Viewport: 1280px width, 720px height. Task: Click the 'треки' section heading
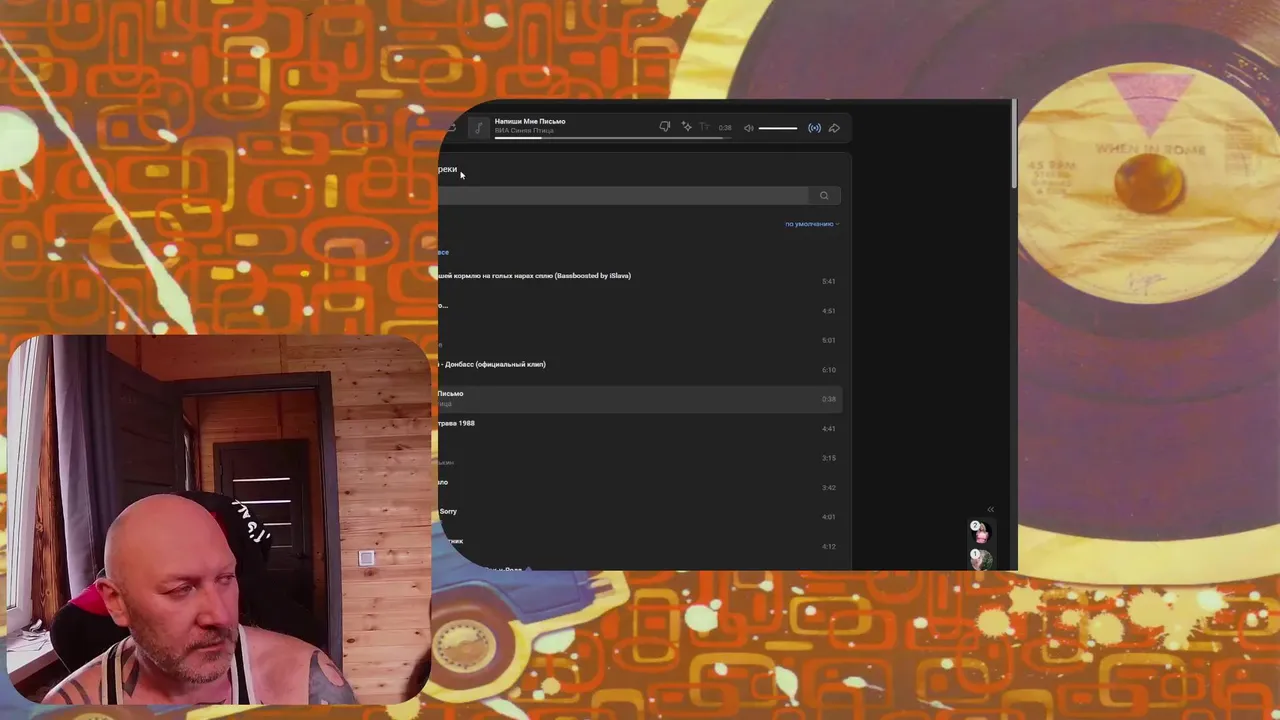tap(447, 169)
